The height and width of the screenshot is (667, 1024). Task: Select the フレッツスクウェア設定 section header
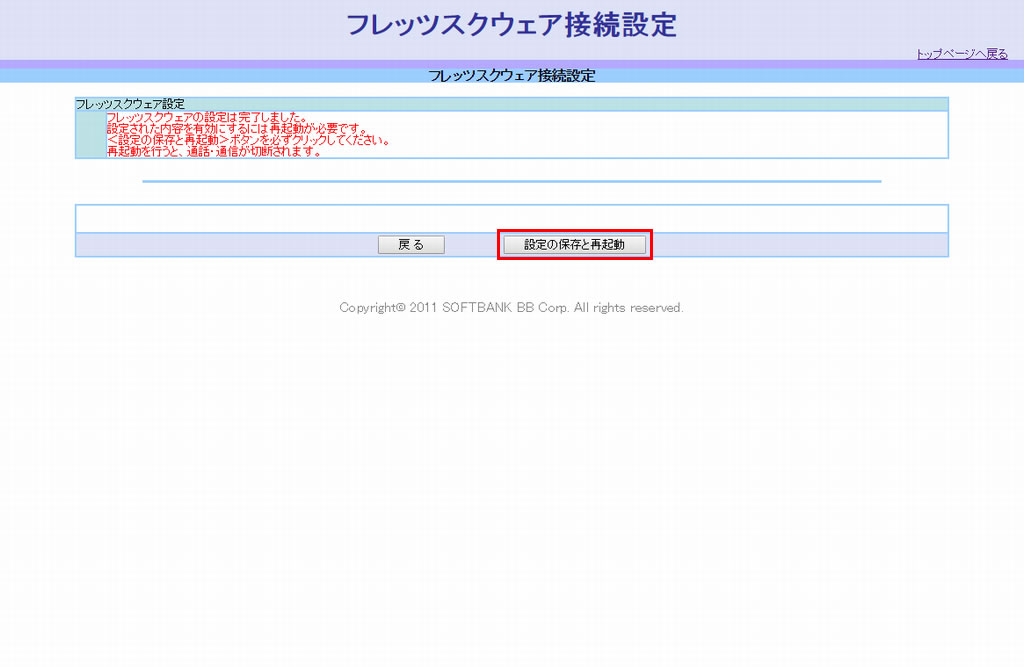point(130,104)
